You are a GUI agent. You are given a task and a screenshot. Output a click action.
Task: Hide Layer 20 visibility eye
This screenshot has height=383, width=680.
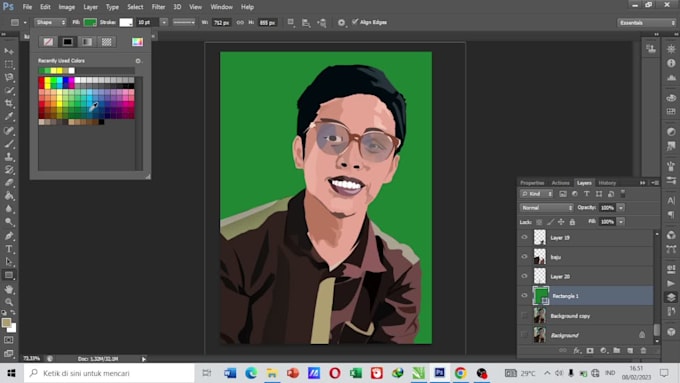(x=524, y=276)
